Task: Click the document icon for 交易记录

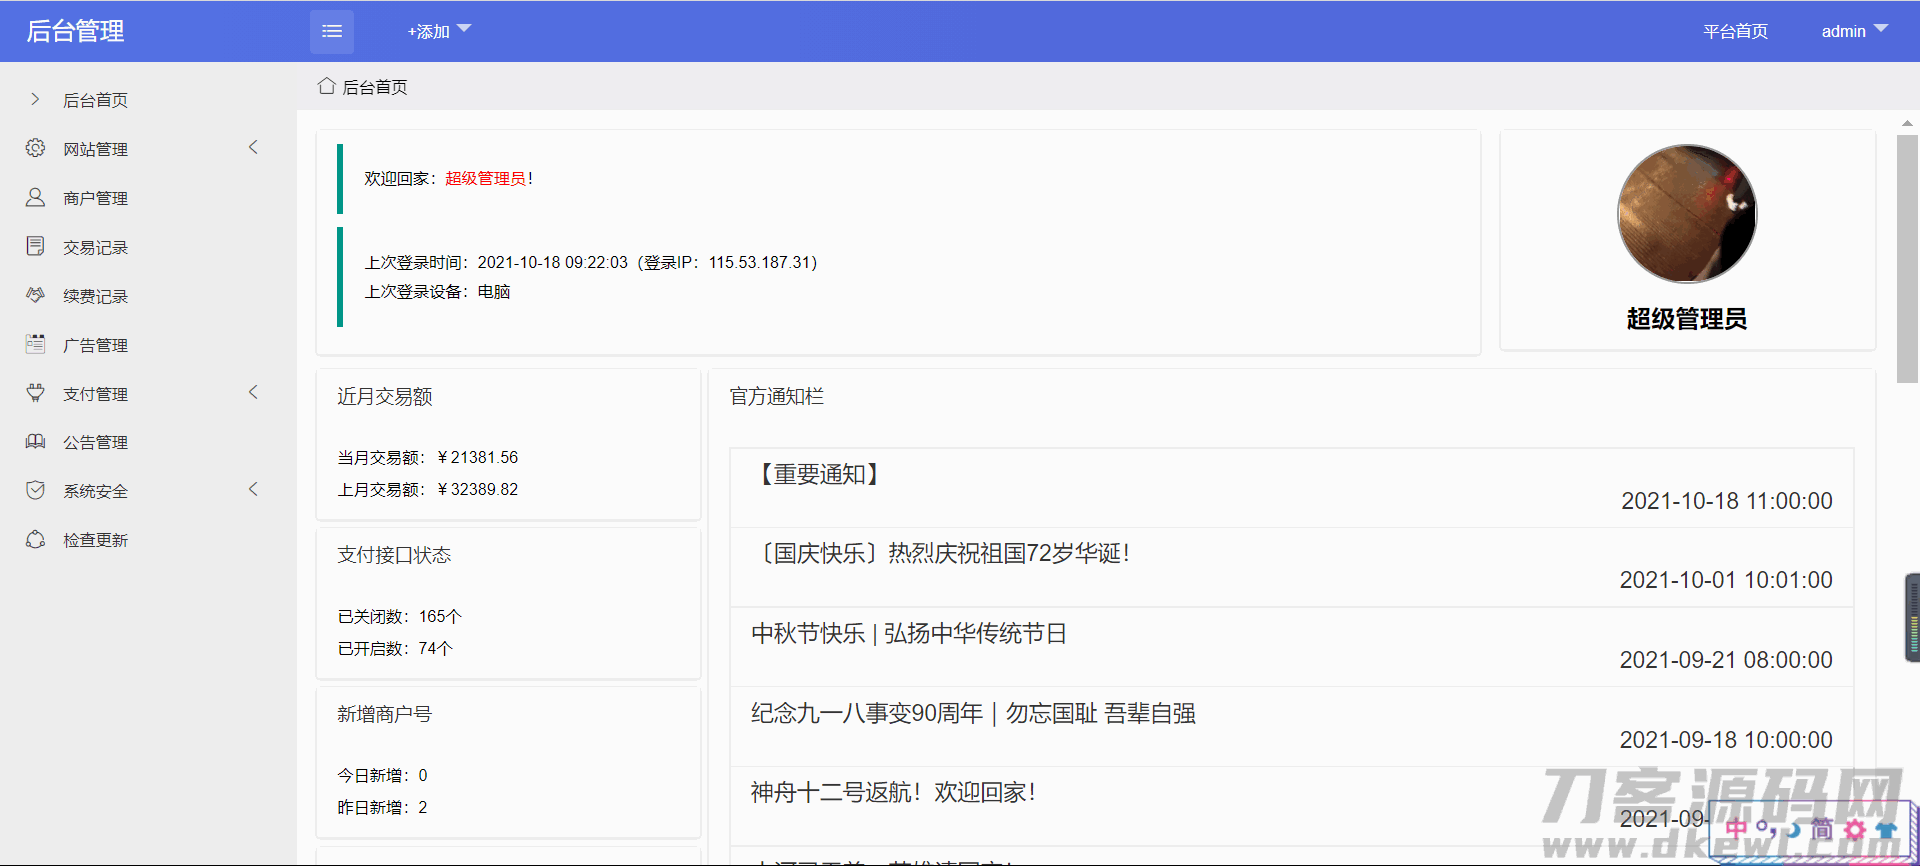Action: 35,246
